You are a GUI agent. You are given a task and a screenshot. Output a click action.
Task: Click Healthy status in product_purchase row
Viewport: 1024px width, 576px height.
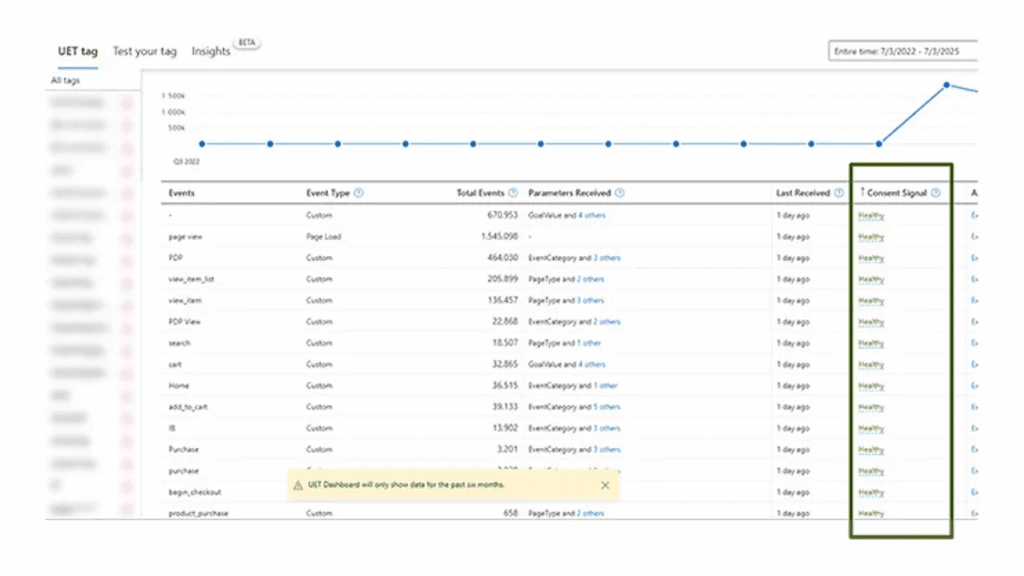pos(871,513)
